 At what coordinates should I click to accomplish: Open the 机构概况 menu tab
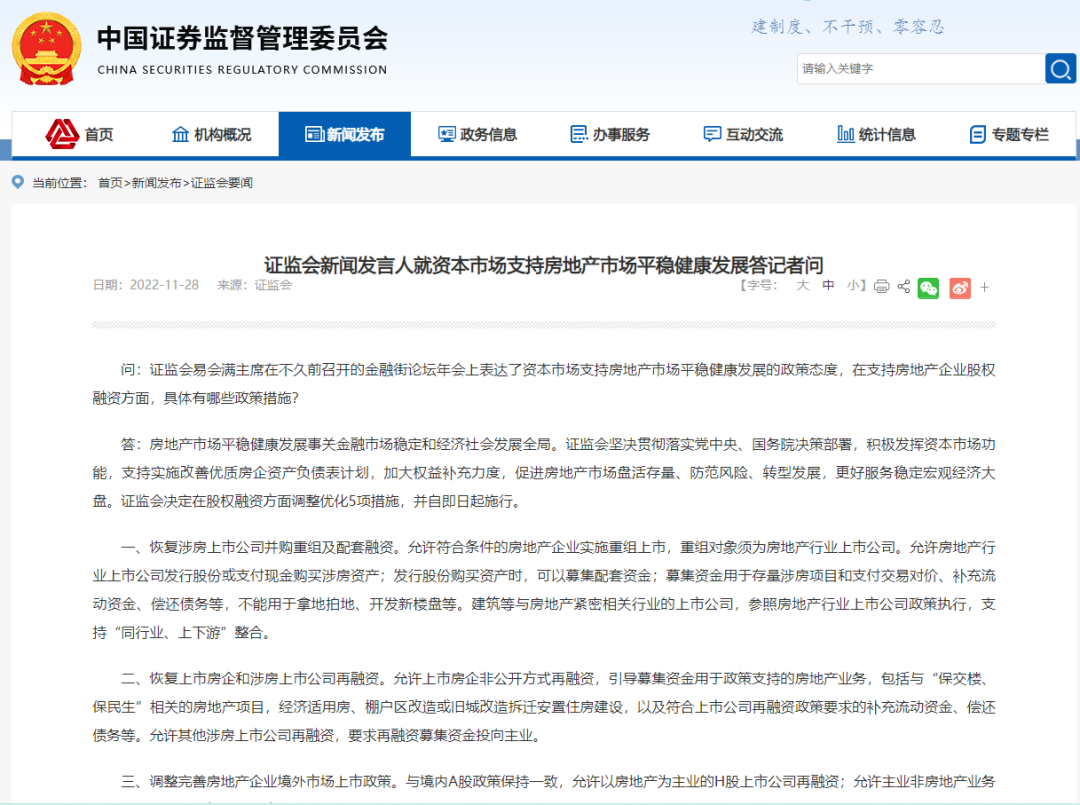tap(211, 134)
